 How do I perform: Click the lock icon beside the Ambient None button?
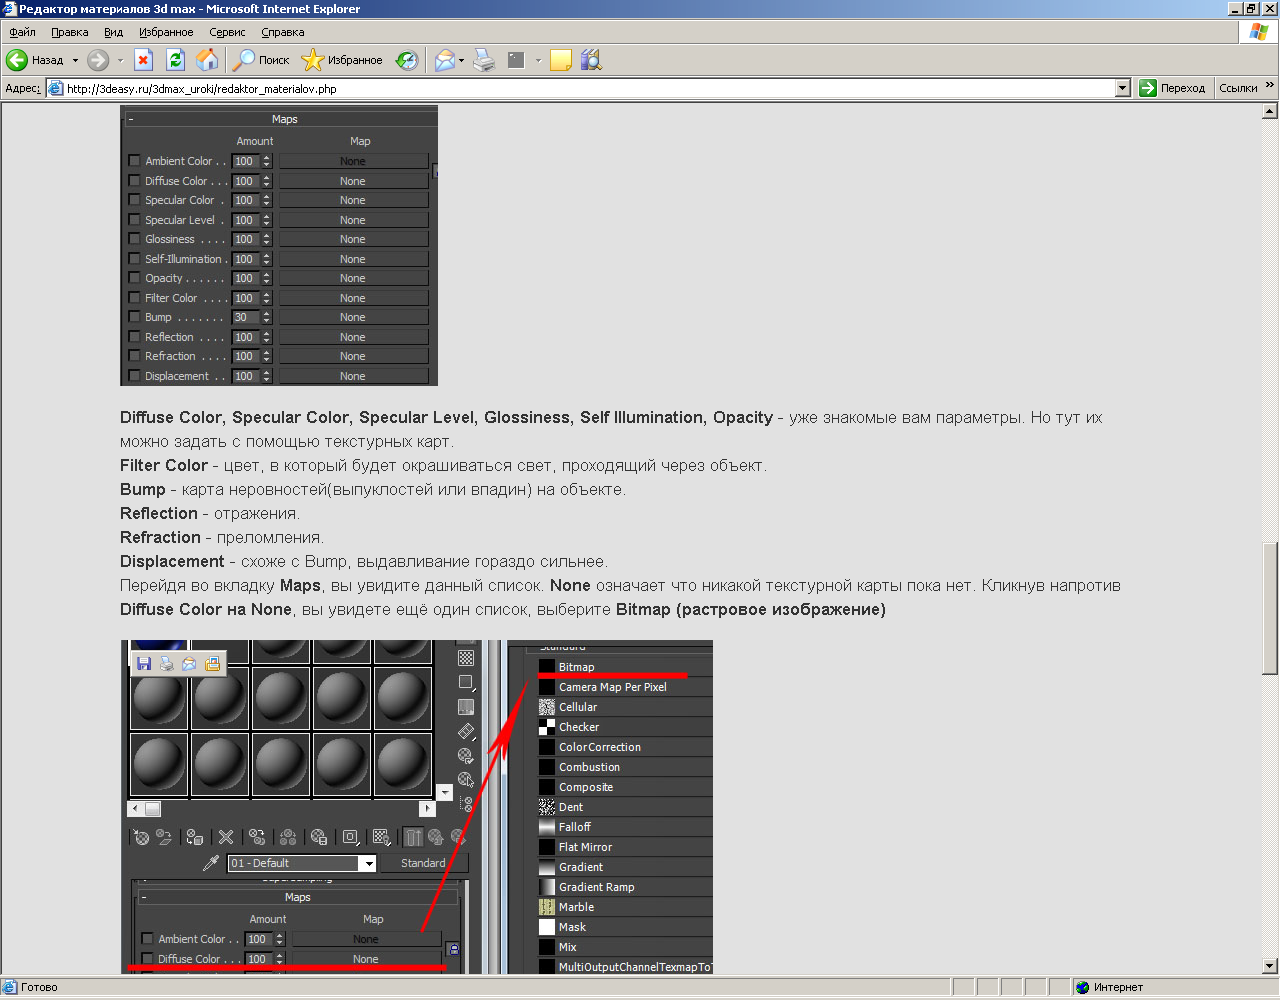click(x=453, y=949)
